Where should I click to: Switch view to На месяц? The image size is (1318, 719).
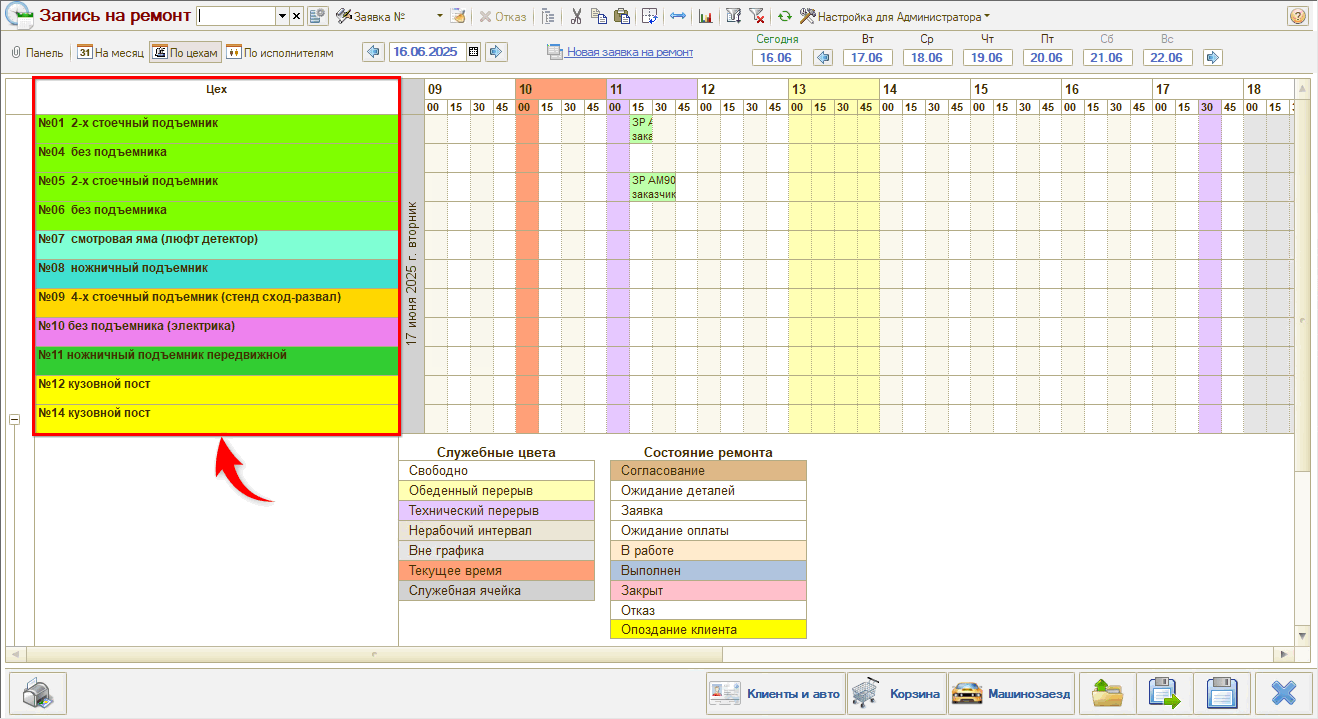(111, 52)
